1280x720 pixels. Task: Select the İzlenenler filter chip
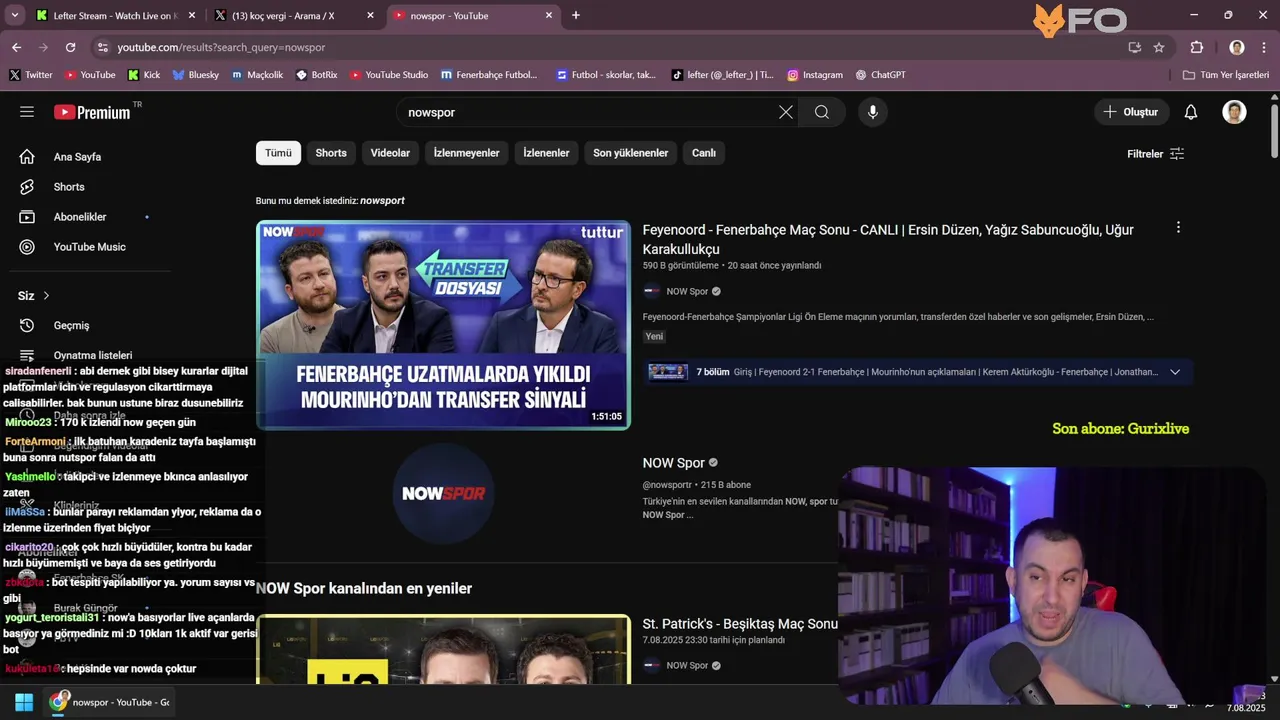(546, 153)
